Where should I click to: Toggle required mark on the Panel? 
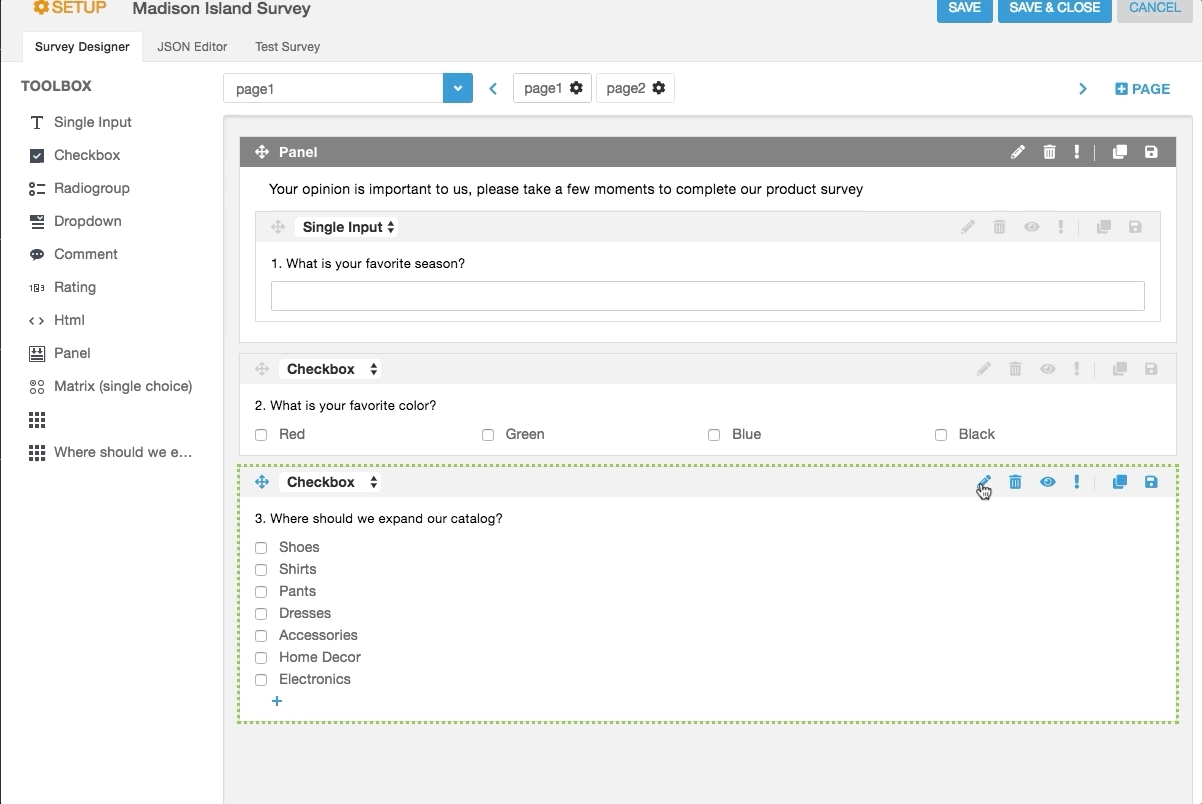point(1077,152)
